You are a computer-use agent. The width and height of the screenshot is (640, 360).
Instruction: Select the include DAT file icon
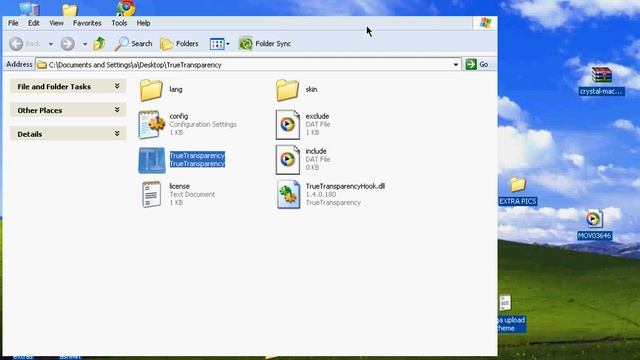point(288,160)
